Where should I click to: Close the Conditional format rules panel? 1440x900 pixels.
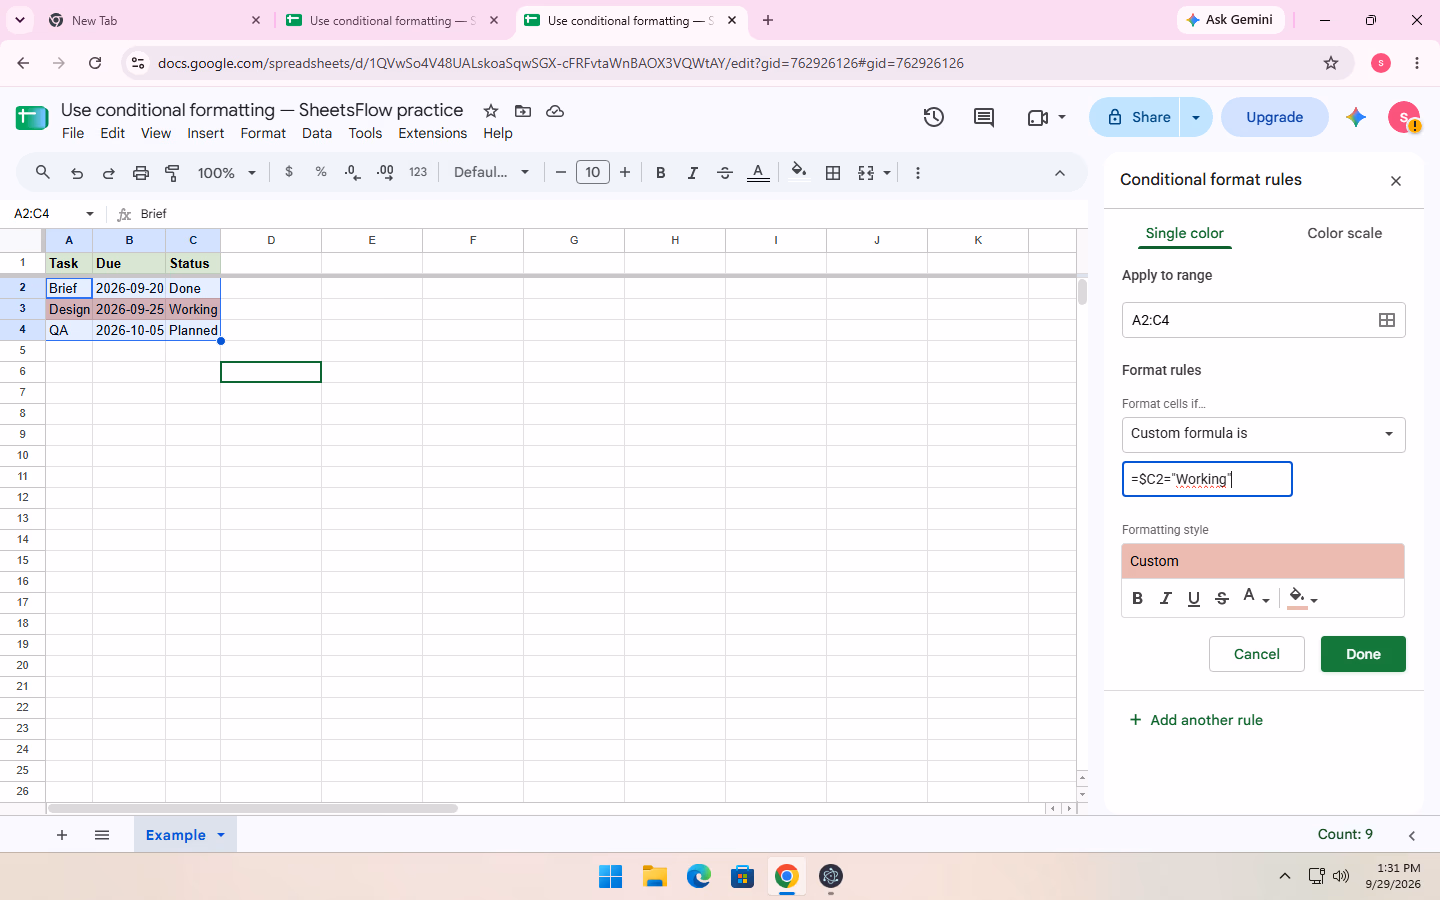(x=1396, y=181)
